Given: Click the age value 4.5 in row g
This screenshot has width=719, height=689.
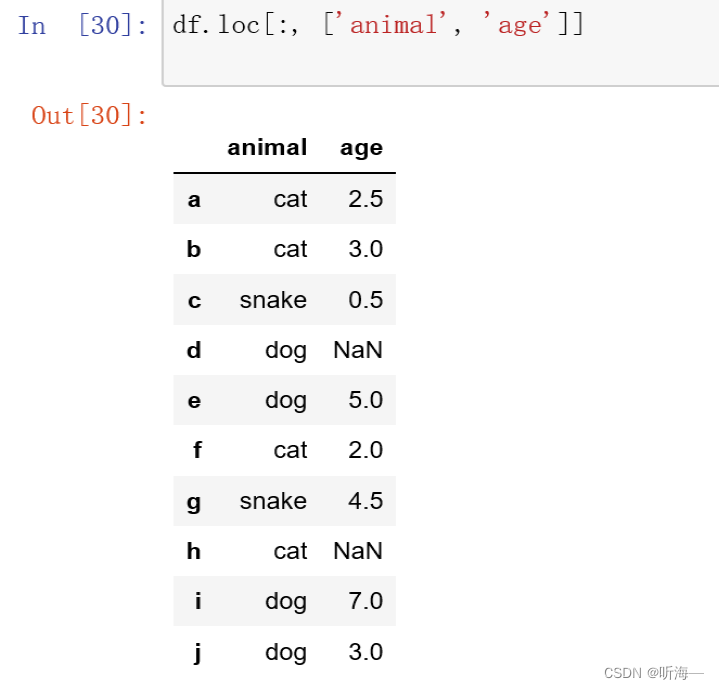Looking at the screenshot, I should click(365, 501).
